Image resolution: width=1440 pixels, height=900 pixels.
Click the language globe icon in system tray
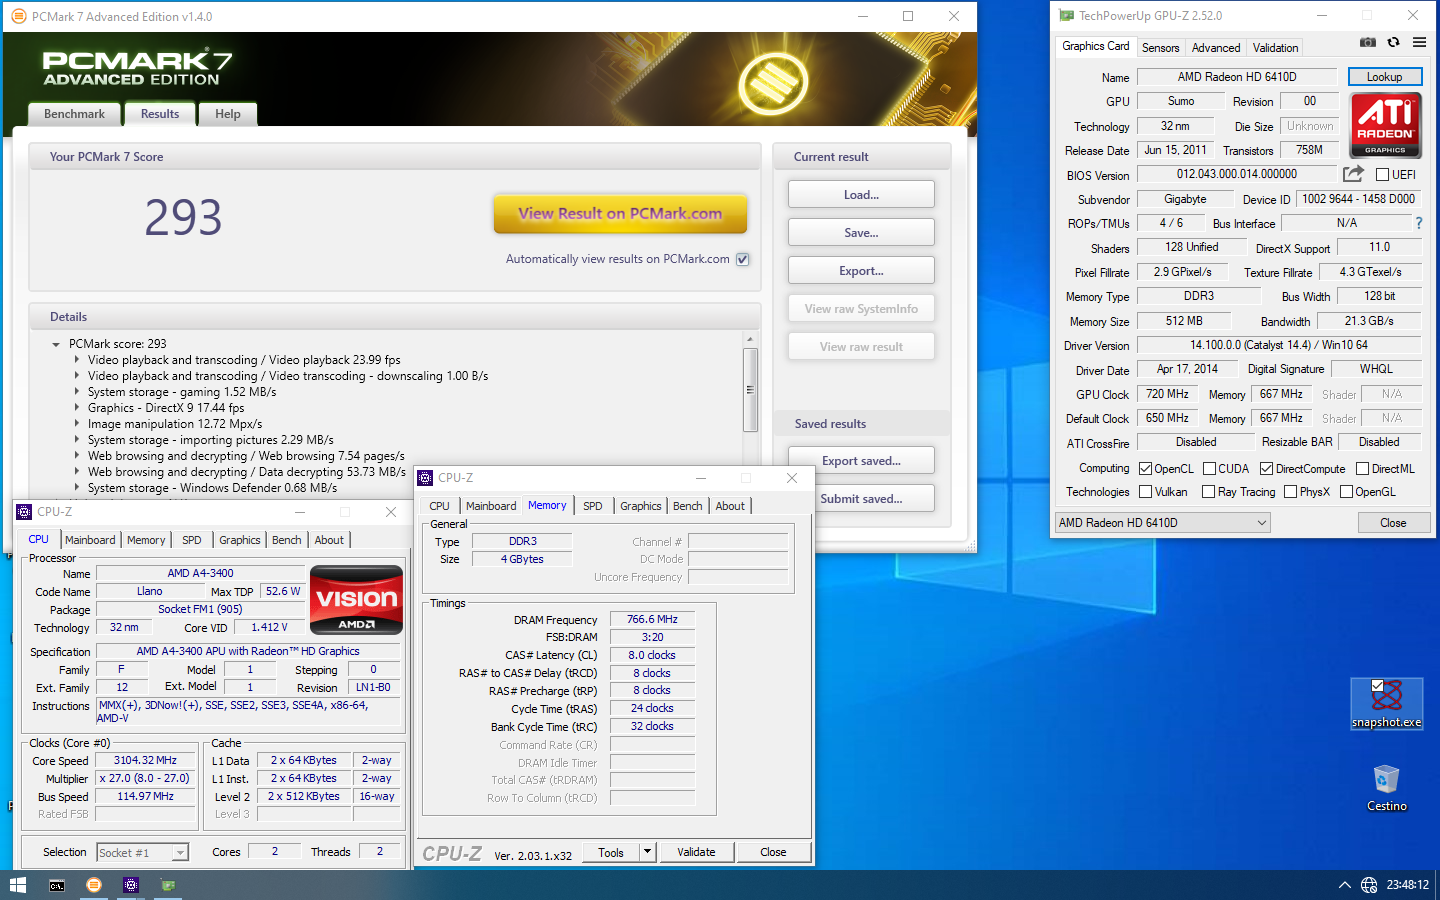1369,885
